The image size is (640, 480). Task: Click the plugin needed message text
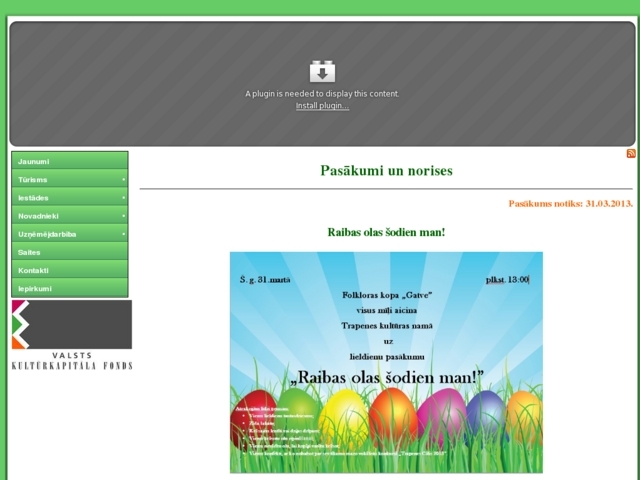coord(322,94)
